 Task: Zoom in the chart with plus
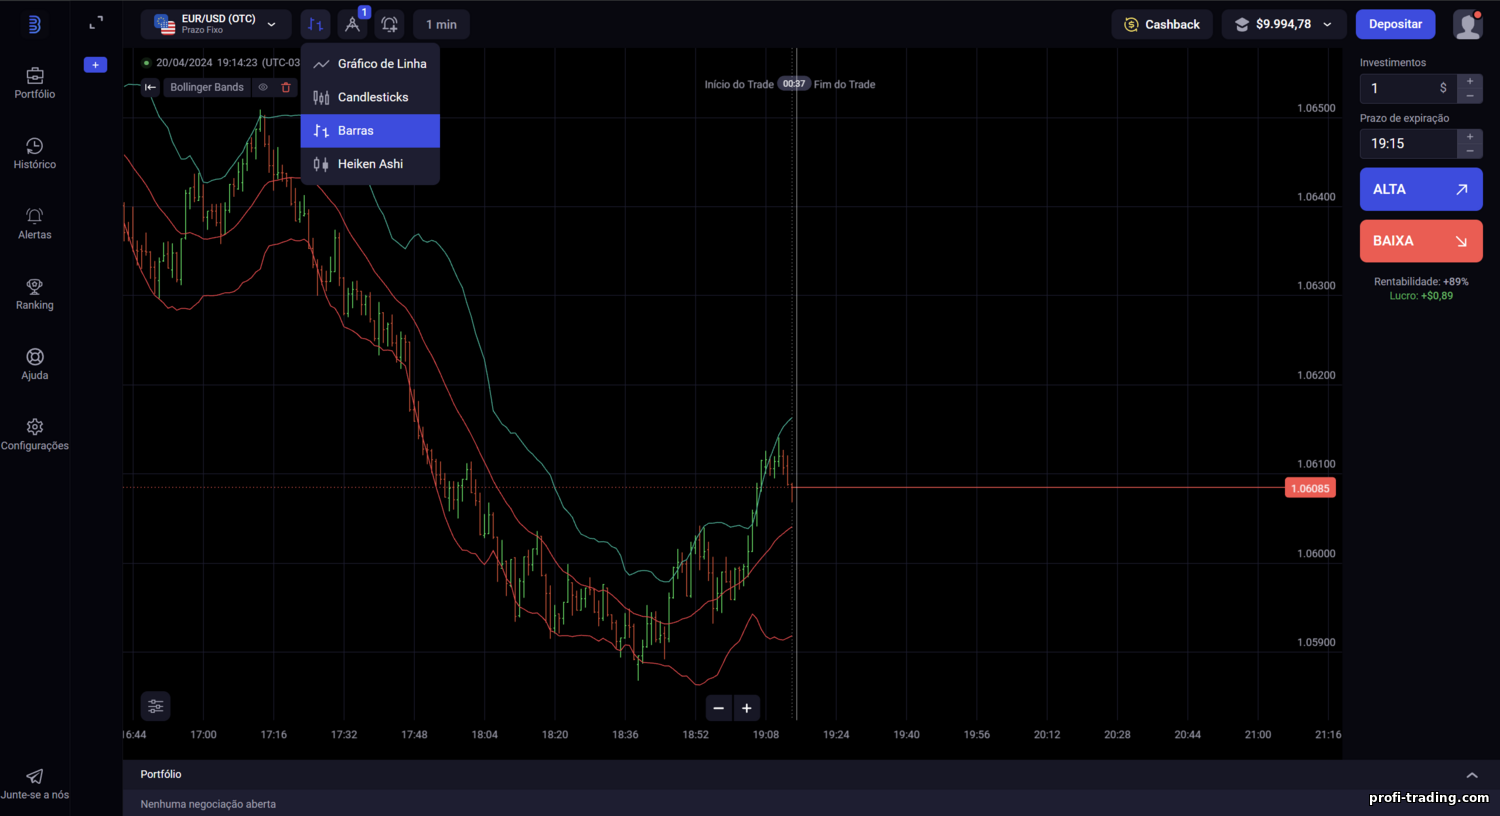747,708
